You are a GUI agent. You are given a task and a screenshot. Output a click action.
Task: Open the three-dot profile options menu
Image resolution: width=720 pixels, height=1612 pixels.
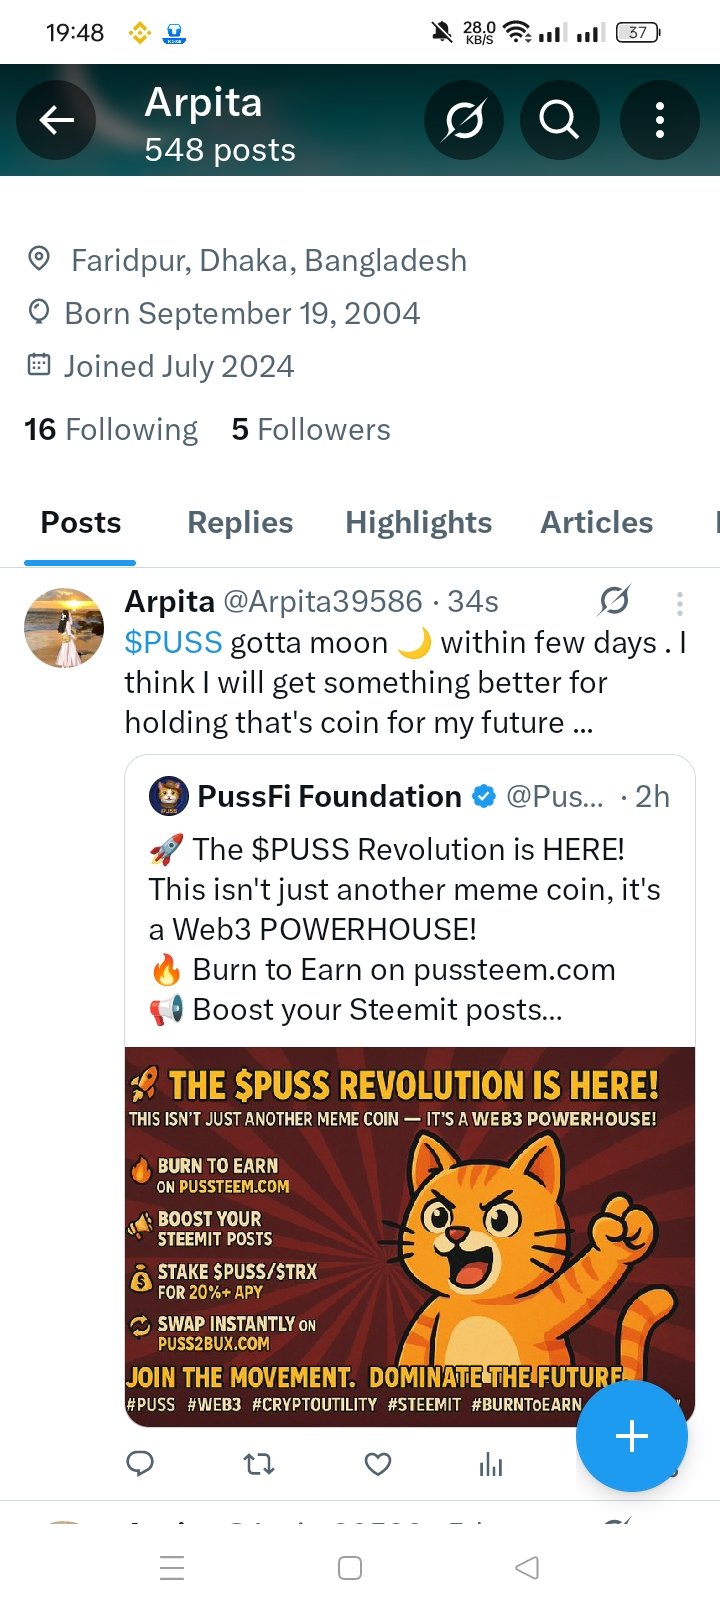660,121
